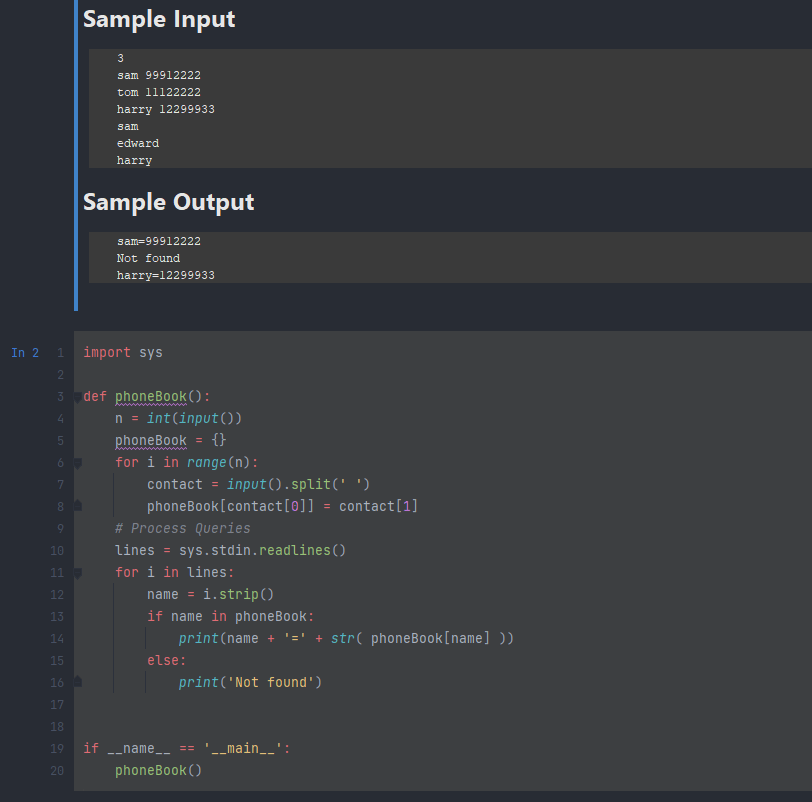Click line number 20 in the gutter
Screen dimensions: 812x802
57,771
